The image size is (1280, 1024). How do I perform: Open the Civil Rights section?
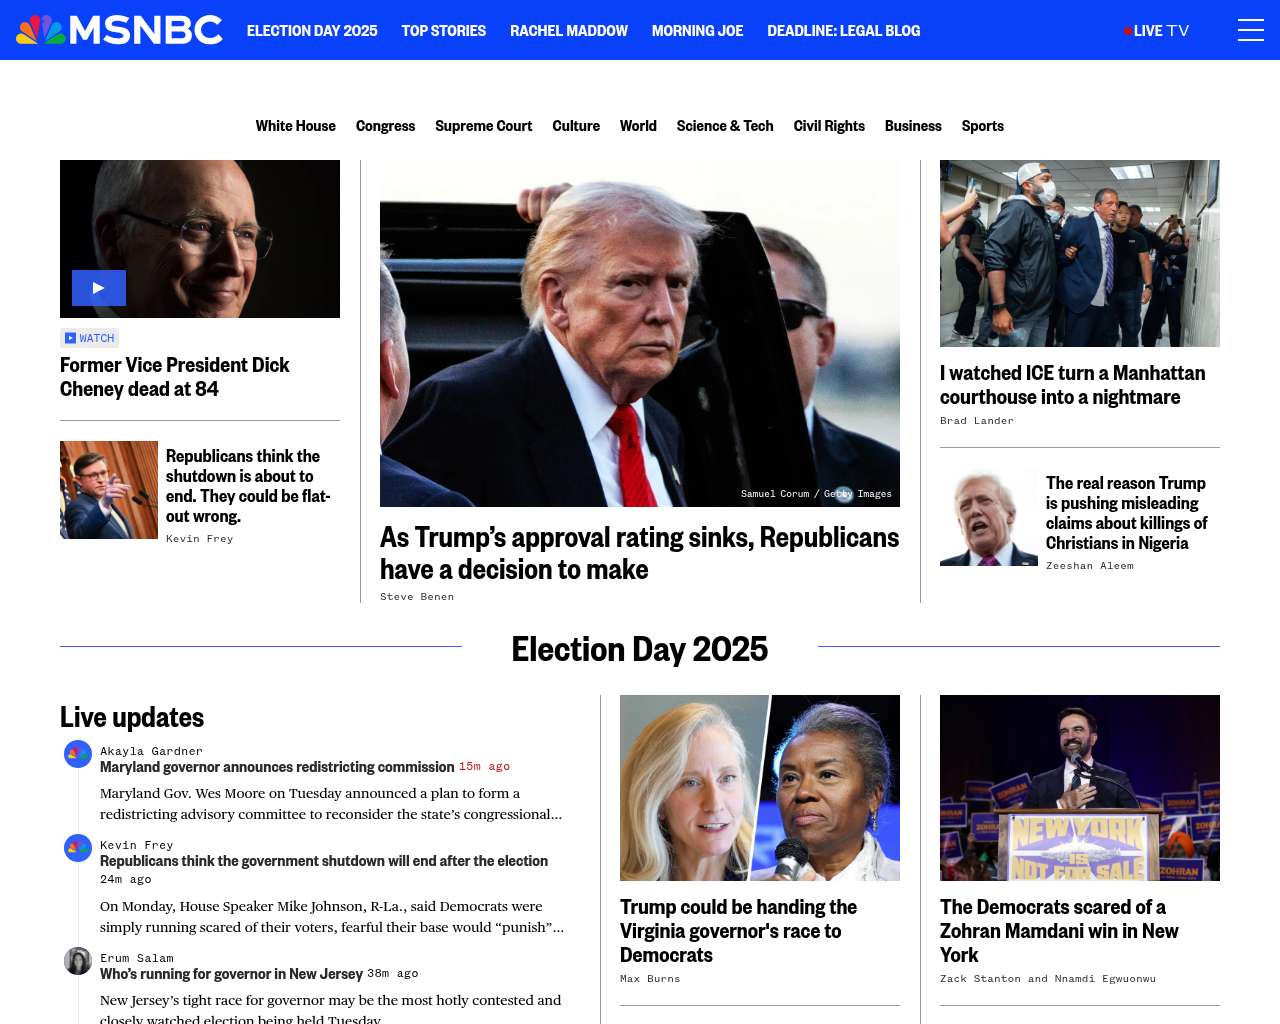click(829, 126)
